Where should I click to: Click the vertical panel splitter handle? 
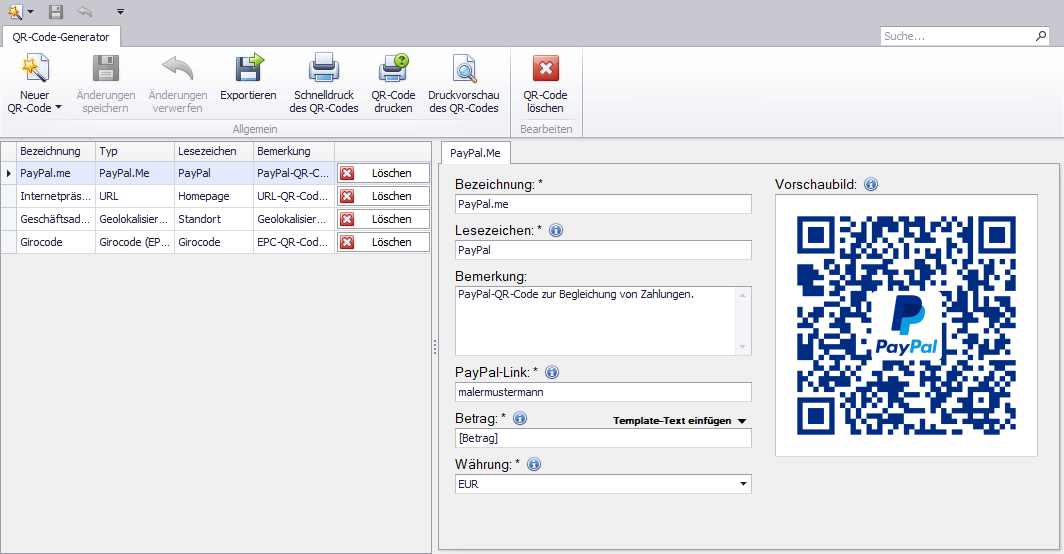435,347
